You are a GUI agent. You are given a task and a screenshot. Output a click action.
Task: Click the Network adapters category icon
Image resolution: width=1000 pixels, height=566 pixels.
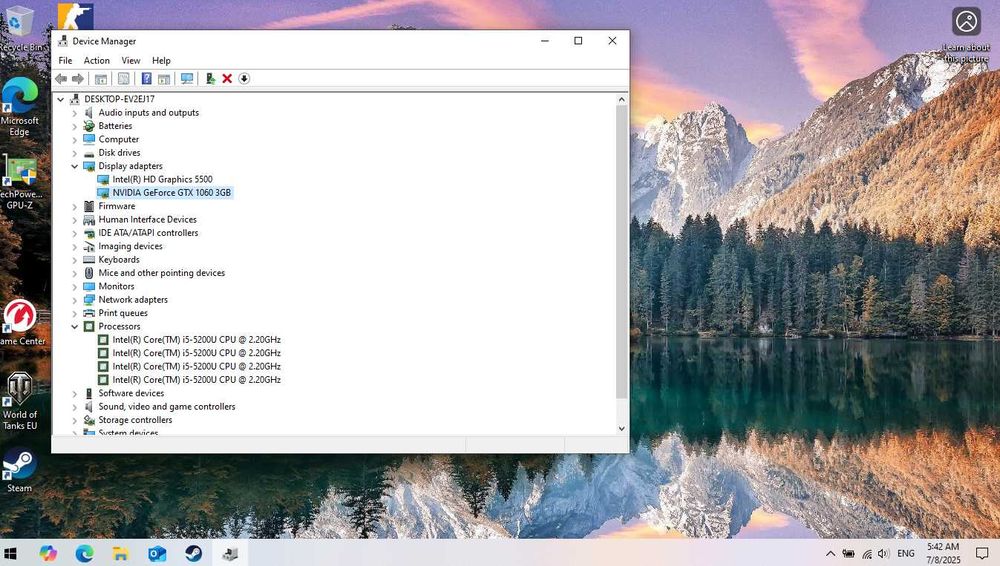click(x=89, y=300)
